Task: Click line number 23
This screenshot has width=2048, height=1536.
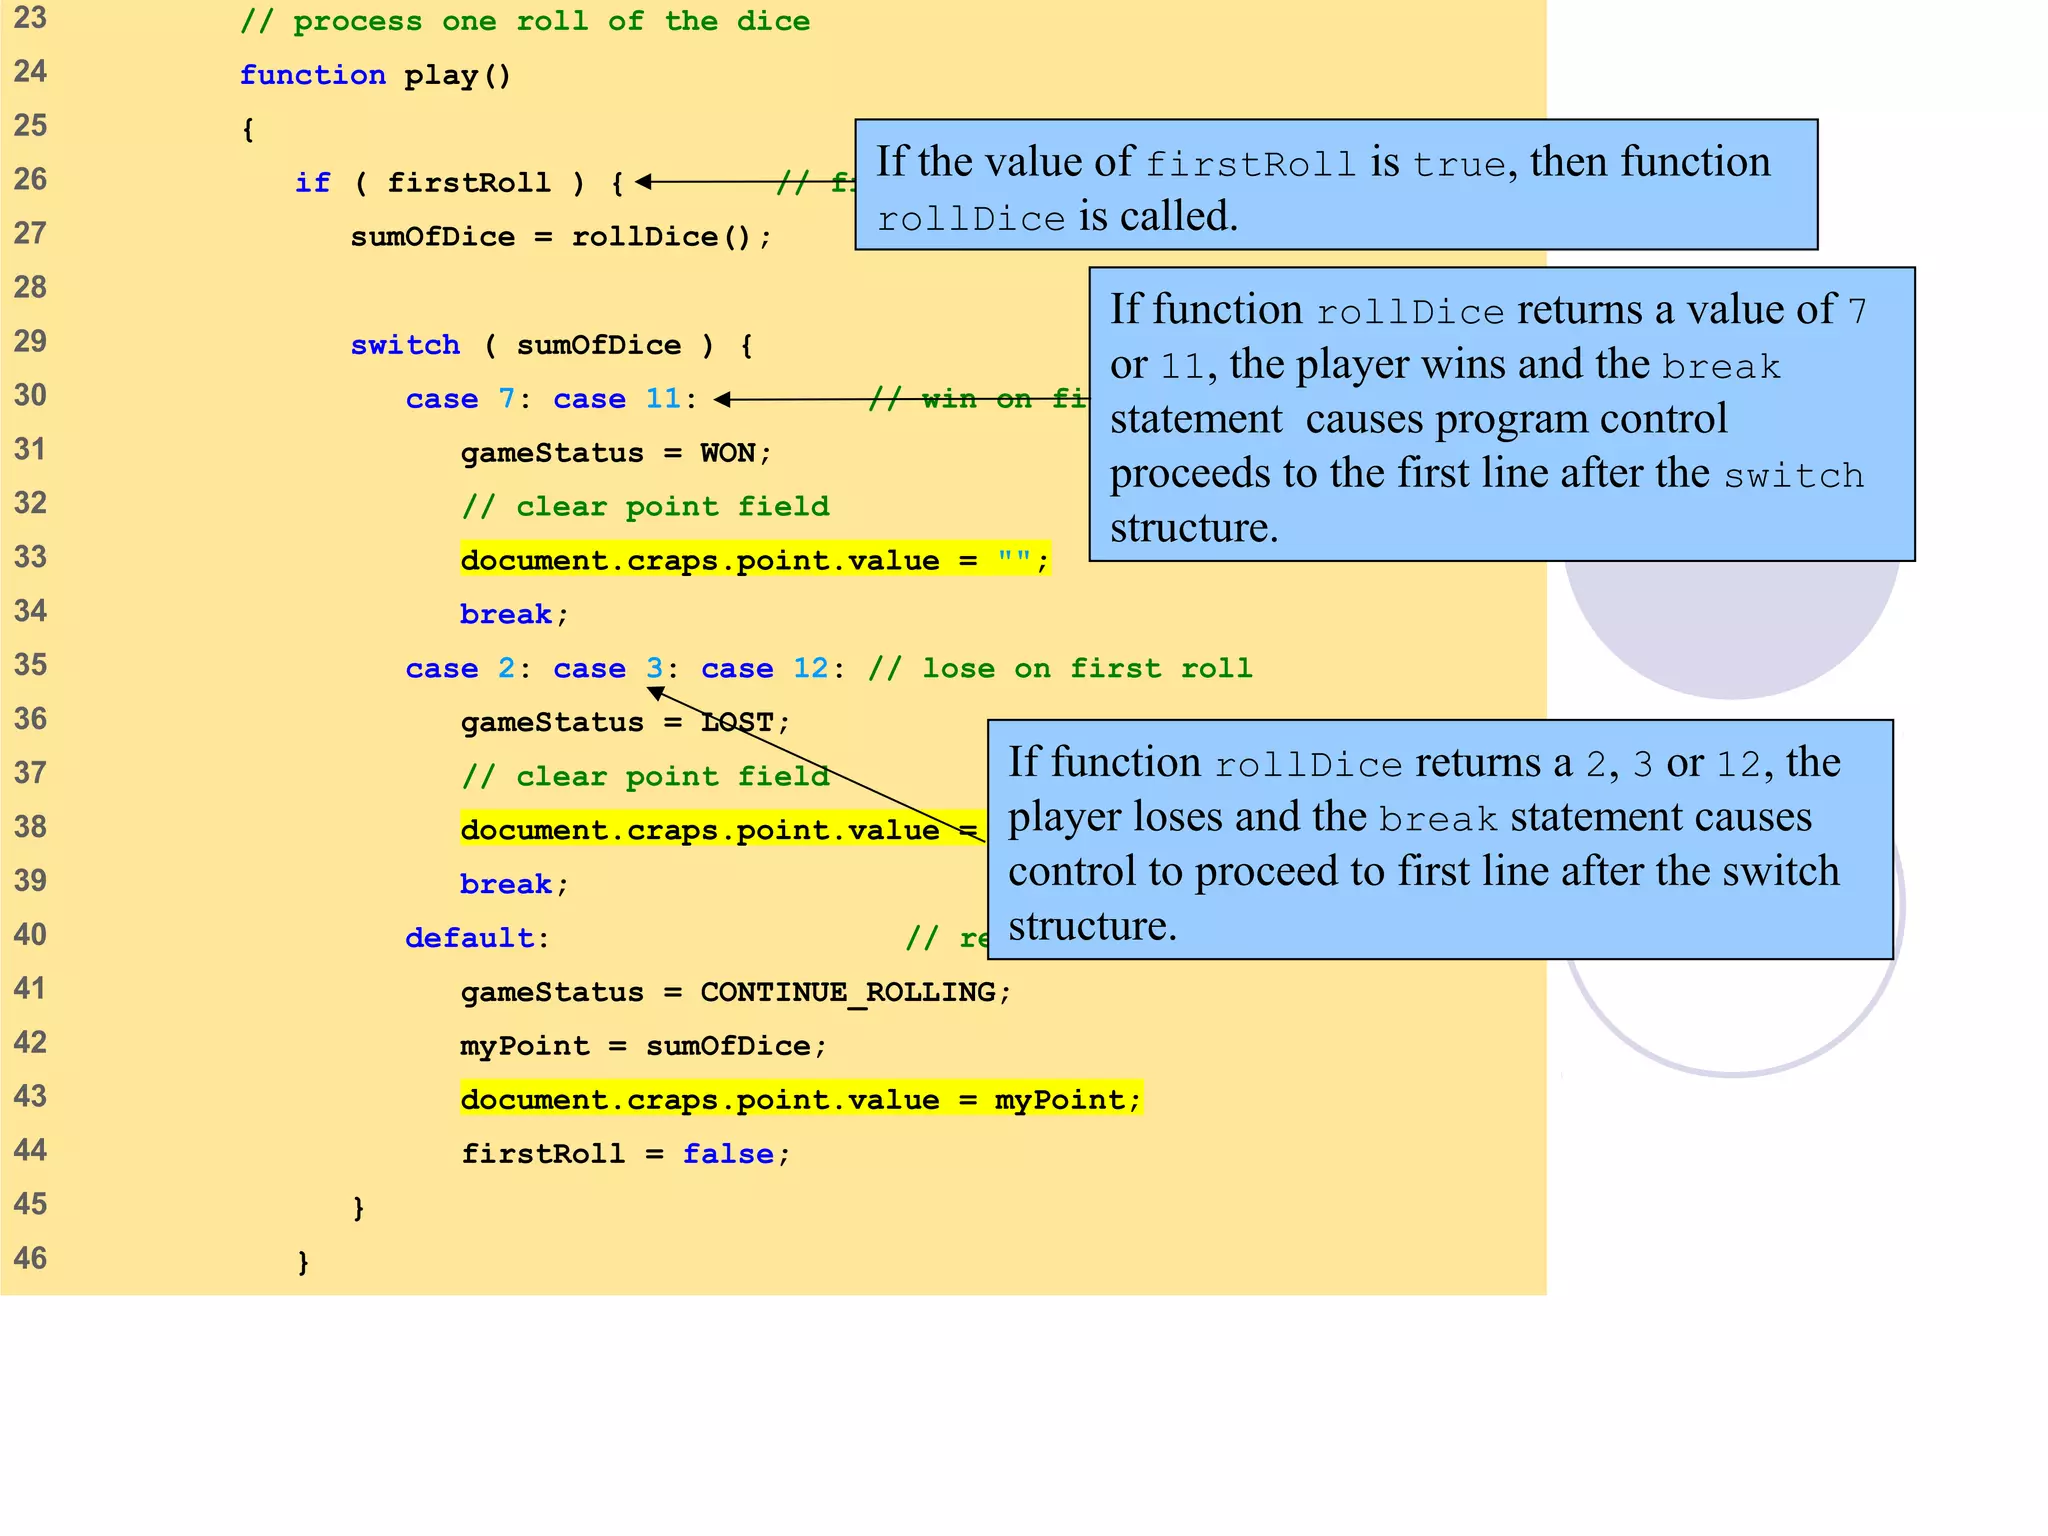Action: point(30,18)
